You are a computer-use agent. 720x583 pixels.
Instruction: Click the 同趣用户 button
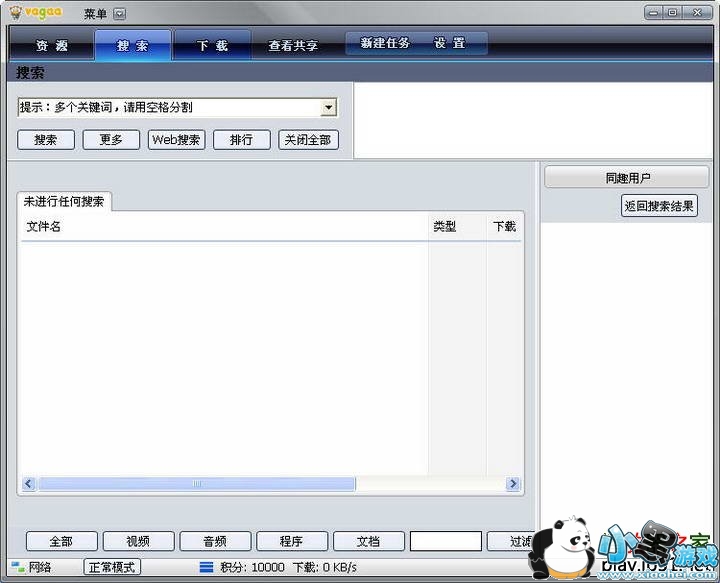tap(627, 178)
